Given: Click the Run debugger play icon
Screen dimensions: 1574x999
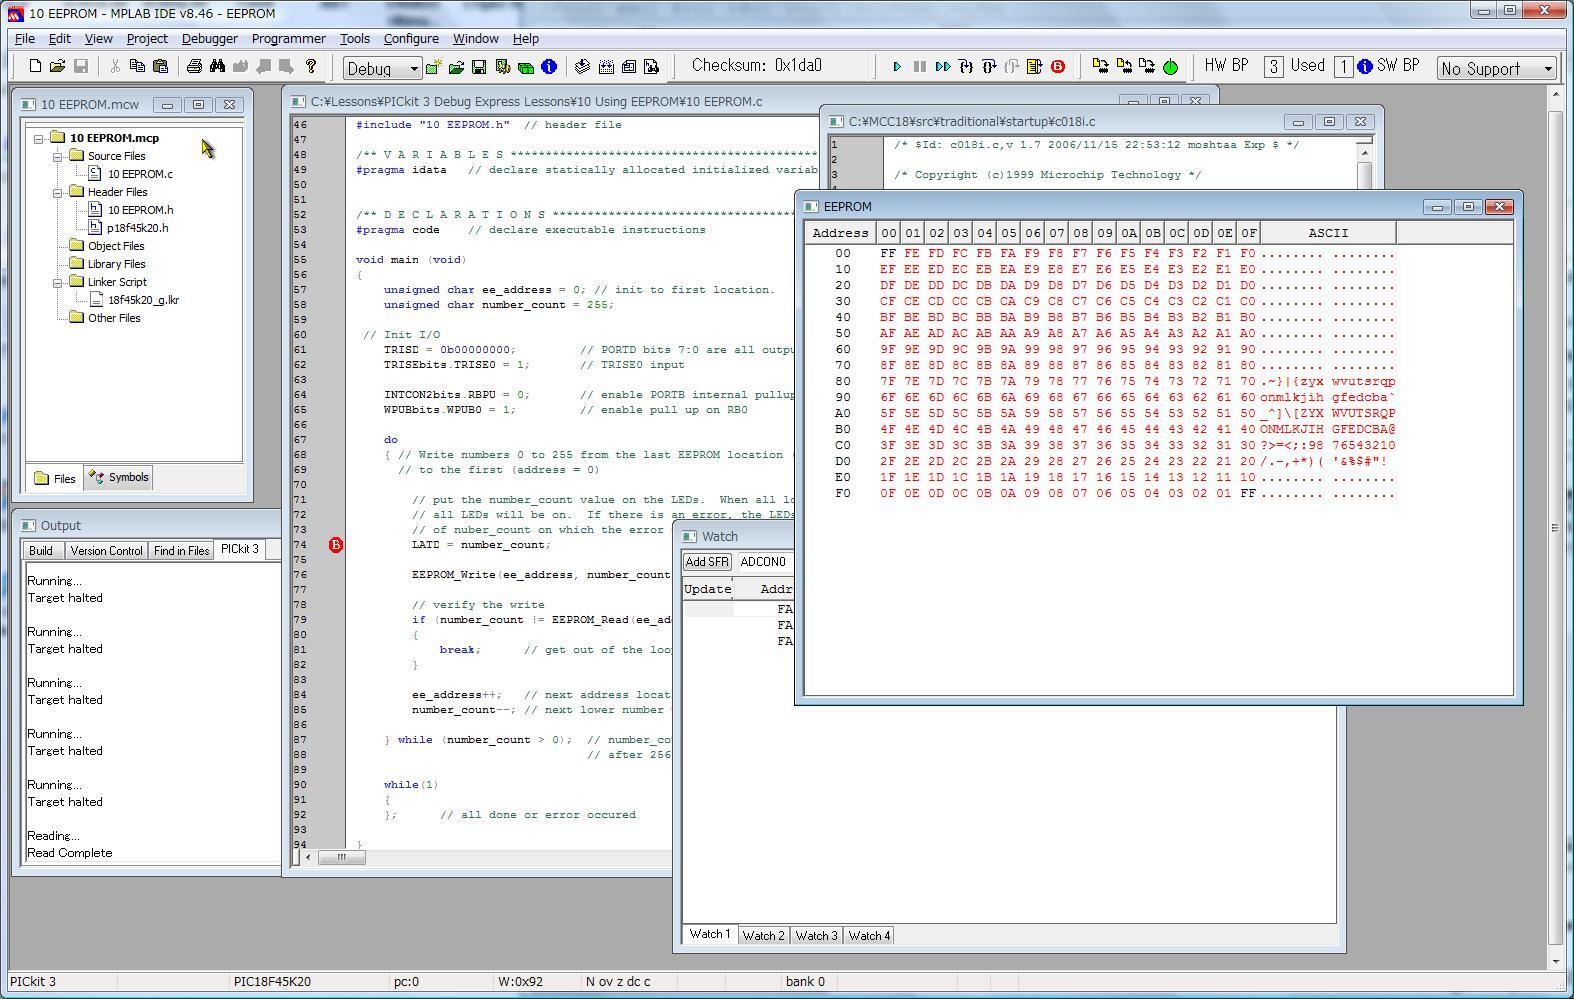Looking at the screenshot, I should tap(897, 67).
